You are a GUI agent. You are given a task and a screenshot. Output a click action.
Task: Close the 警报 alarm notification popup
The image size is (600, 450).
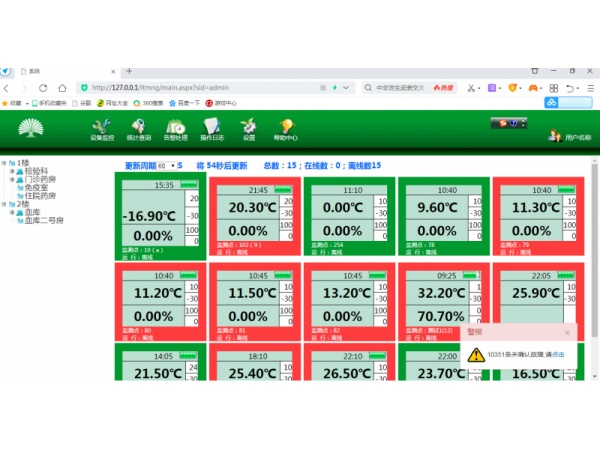click(567, 333)
